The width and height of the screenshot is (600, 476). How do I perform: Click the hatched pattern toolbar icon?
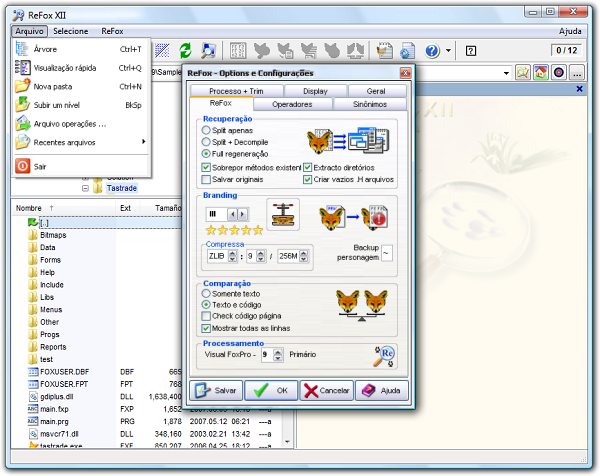pos(162,50)
